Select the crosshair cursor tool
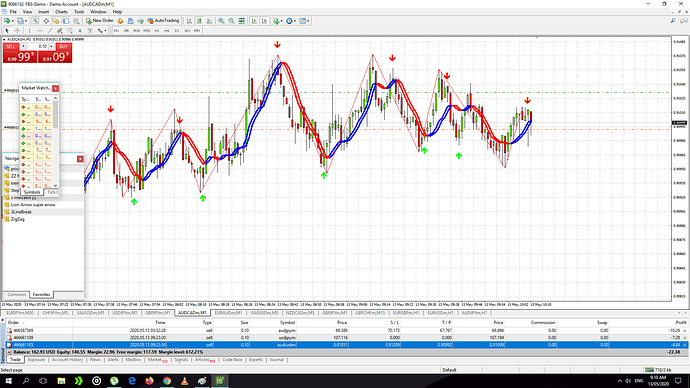 tap(18, 31)
